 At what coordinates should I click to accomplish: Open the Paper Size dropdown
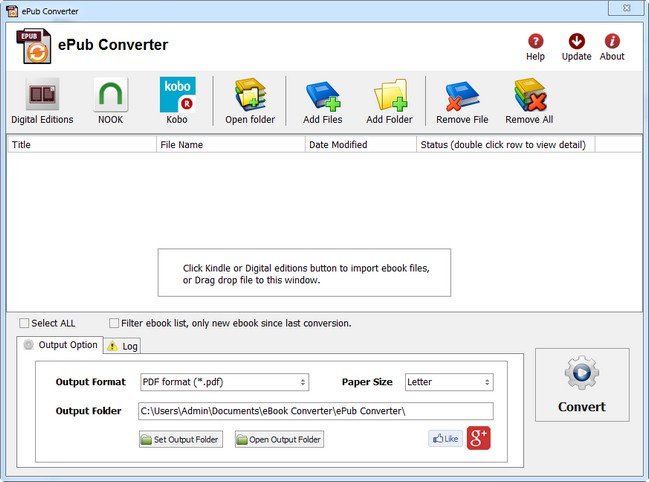pos(449,382)
